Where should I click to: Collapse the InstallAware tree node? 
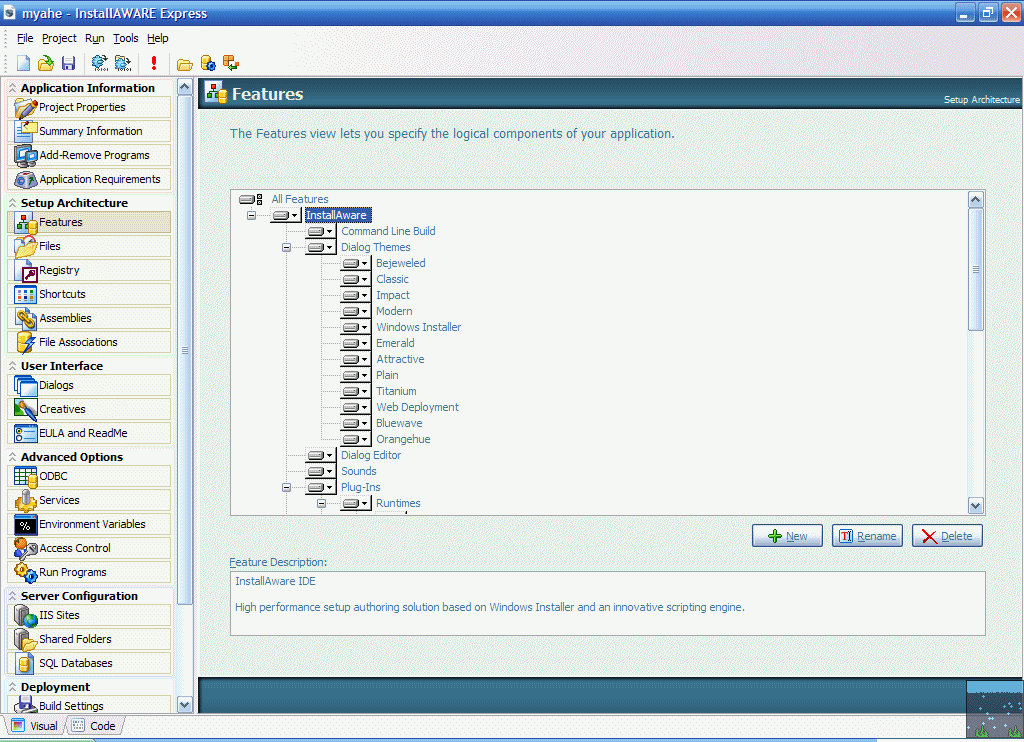251,215
